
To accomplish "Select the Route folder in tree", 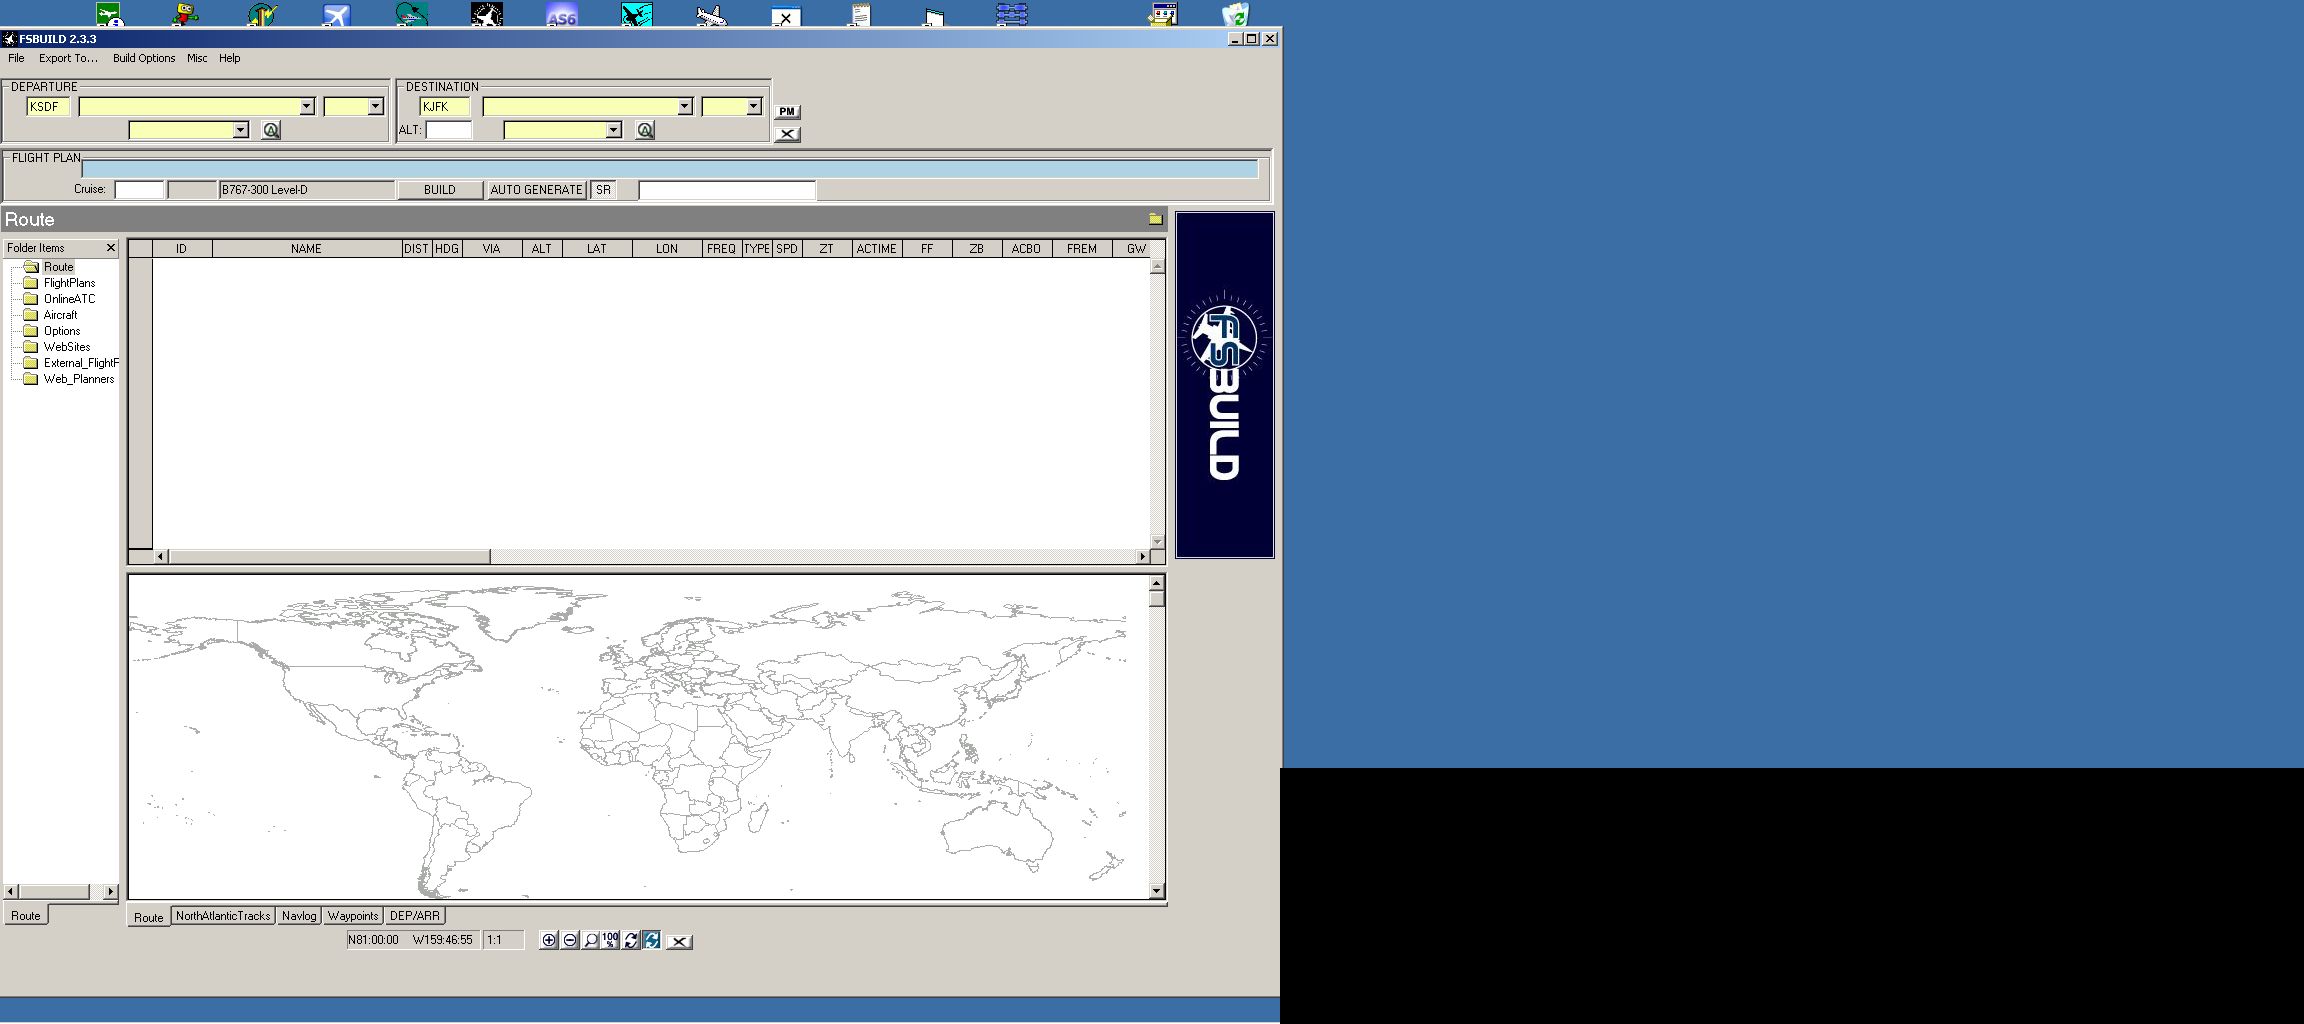I will 58,267.
